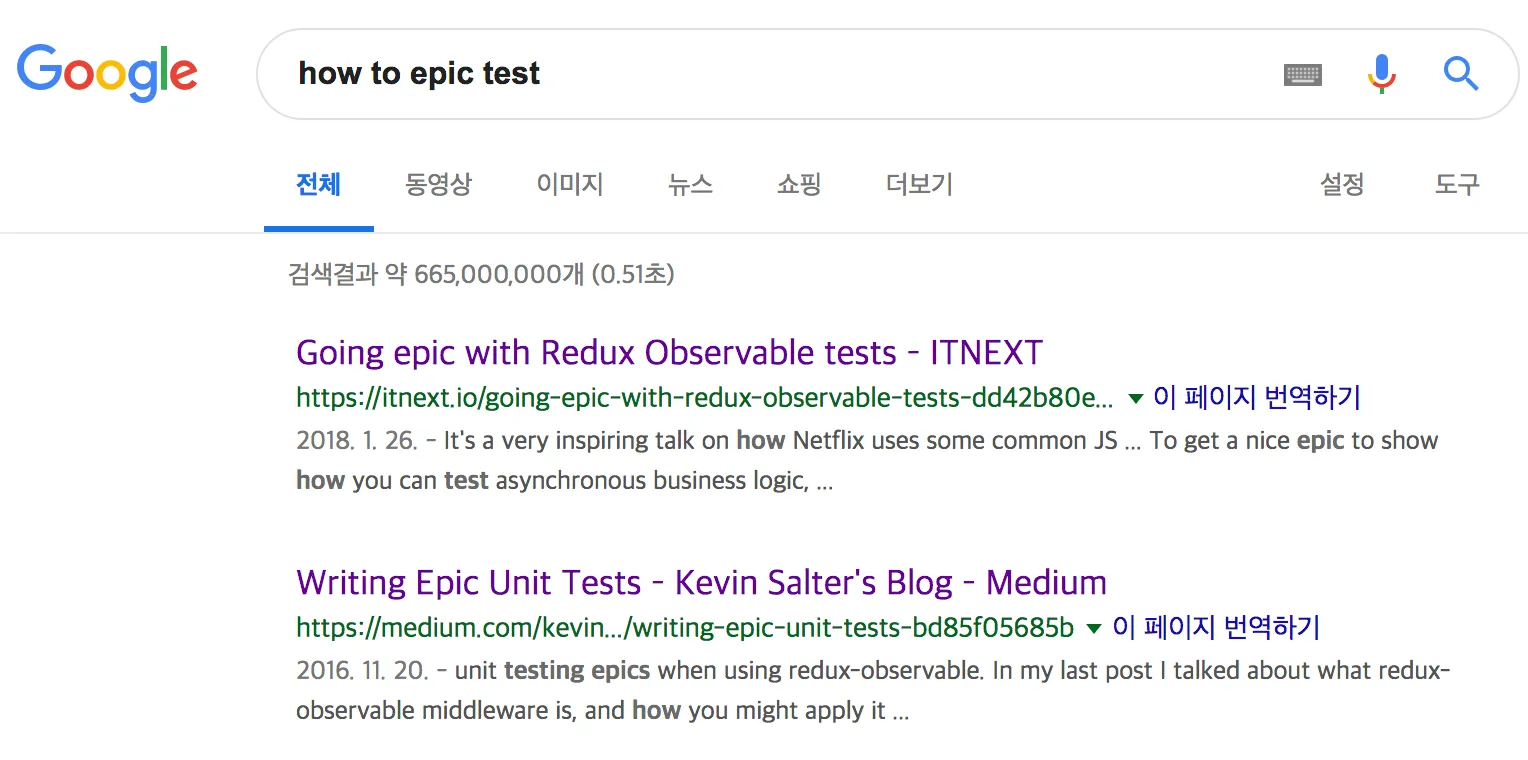This screenshot has height=760, width=1528.
Task: Expand ITNEXT result green dropdown arrow
Action: click(1135, 398)
